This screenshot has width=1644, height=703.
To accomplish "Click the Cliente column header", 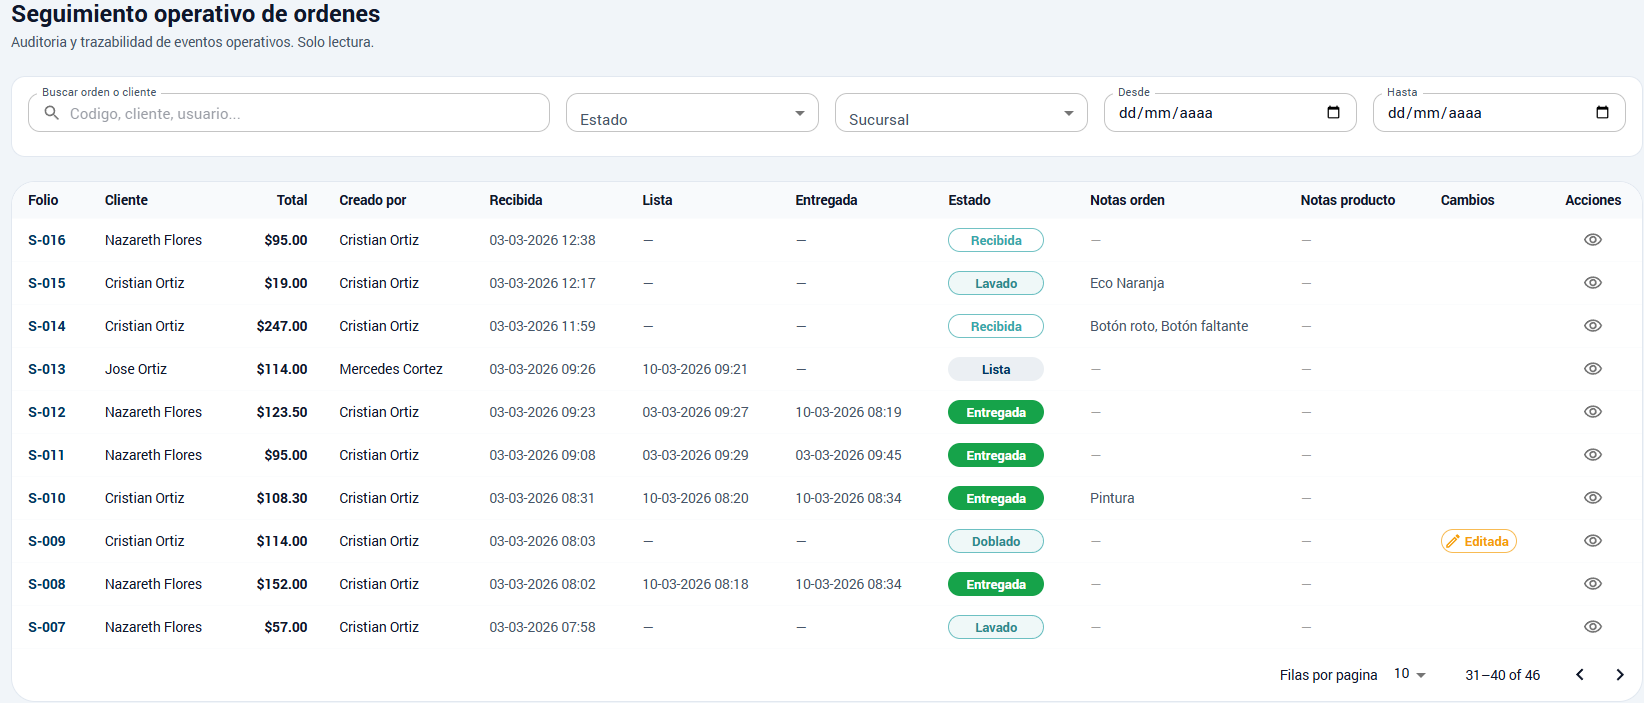I will click(x=126, y=200).
